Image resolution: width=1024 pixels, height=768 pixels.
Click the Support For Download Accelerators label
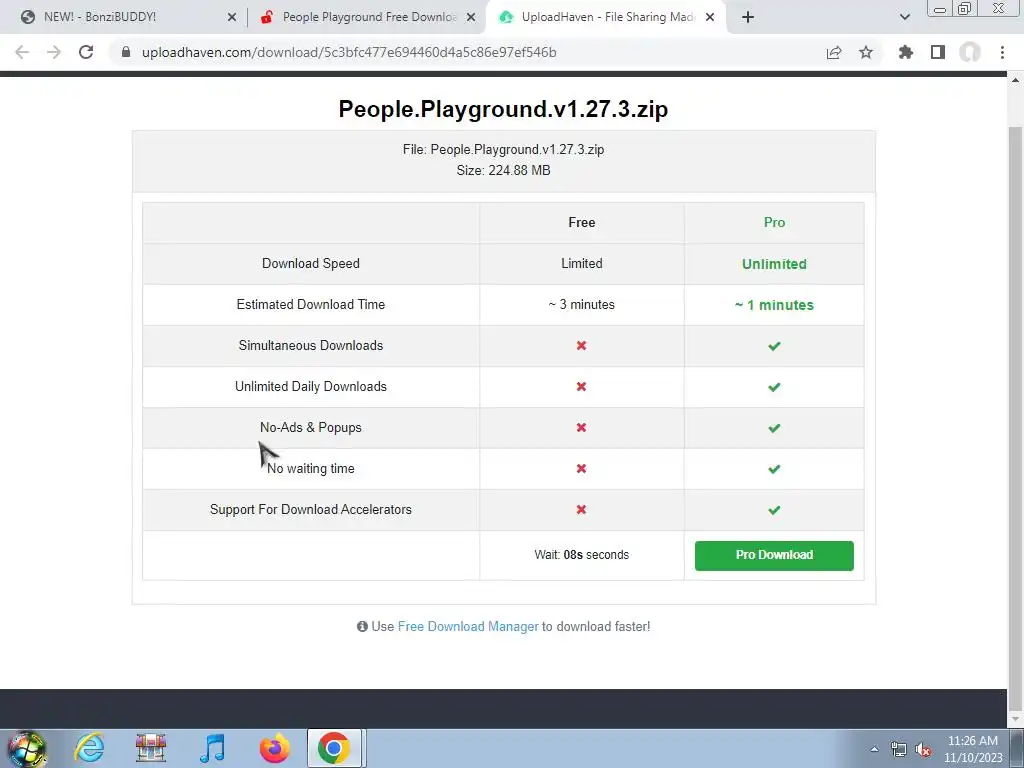click(x=311, y=509)
